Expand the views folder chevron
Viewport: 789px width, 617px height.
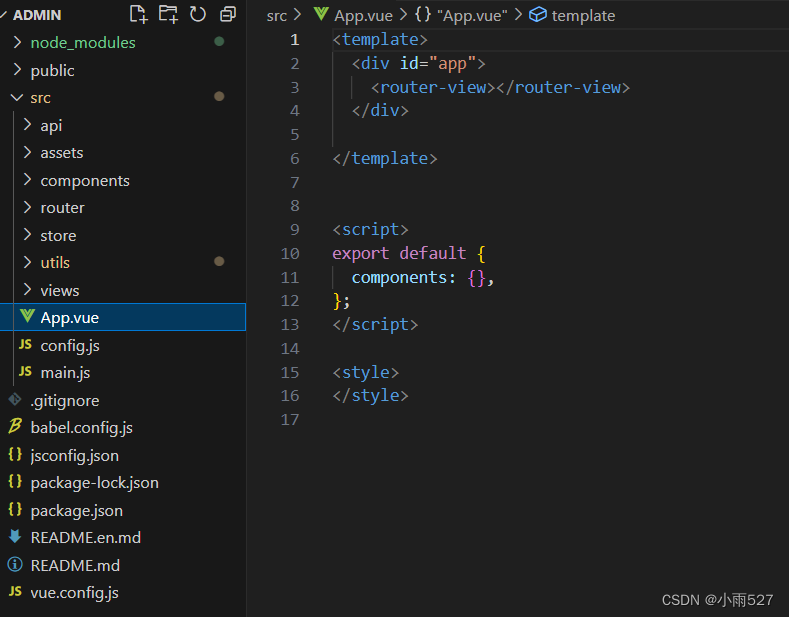(27, 289)
